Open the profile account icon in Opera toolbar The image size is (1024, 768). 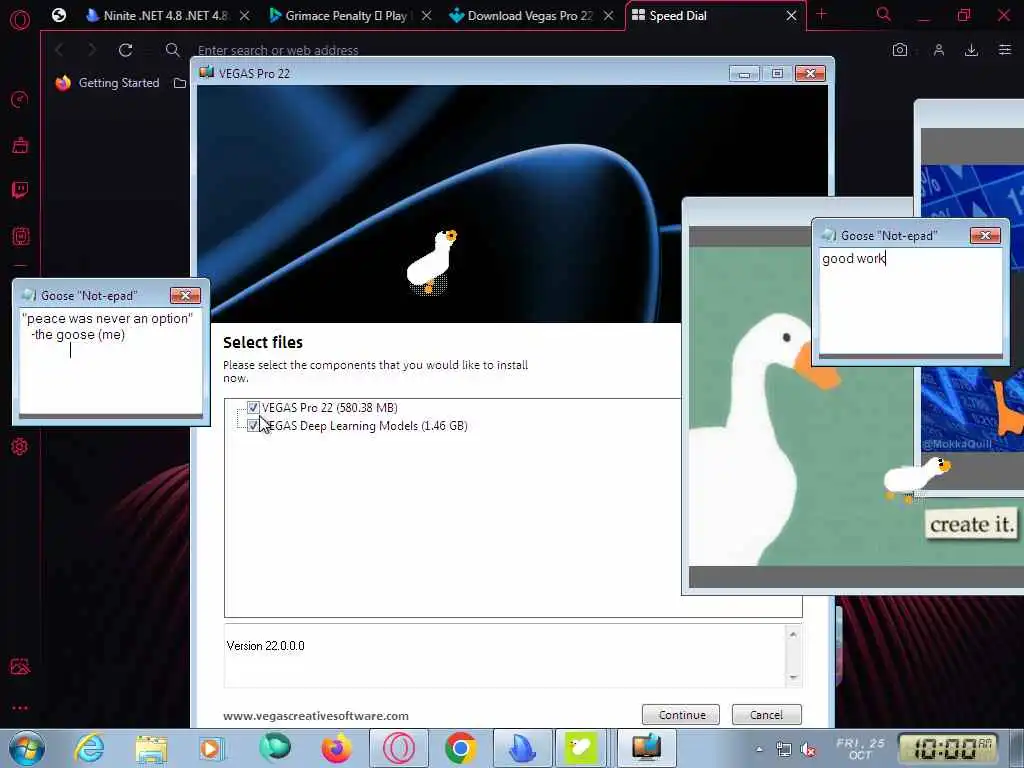939,50
